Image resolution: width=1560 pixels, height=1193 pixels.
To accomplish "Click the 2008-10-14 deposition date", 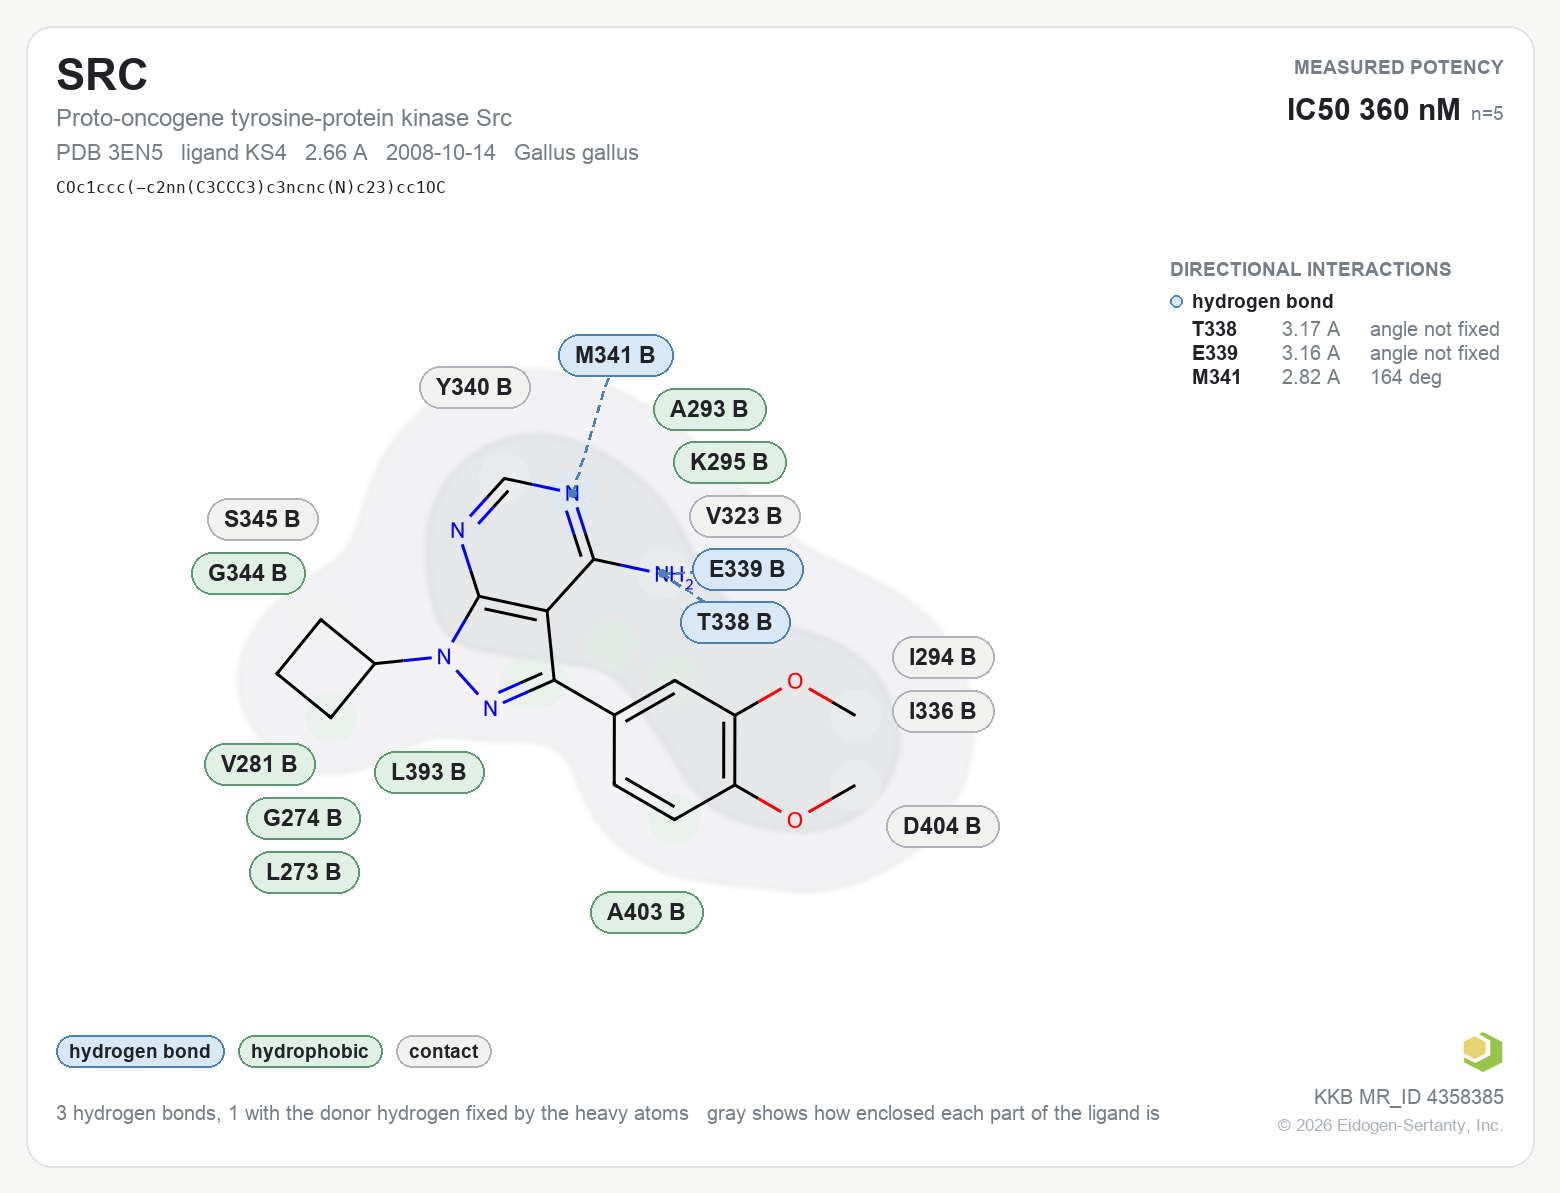I will pyautogui.click(x=441, y=153).
